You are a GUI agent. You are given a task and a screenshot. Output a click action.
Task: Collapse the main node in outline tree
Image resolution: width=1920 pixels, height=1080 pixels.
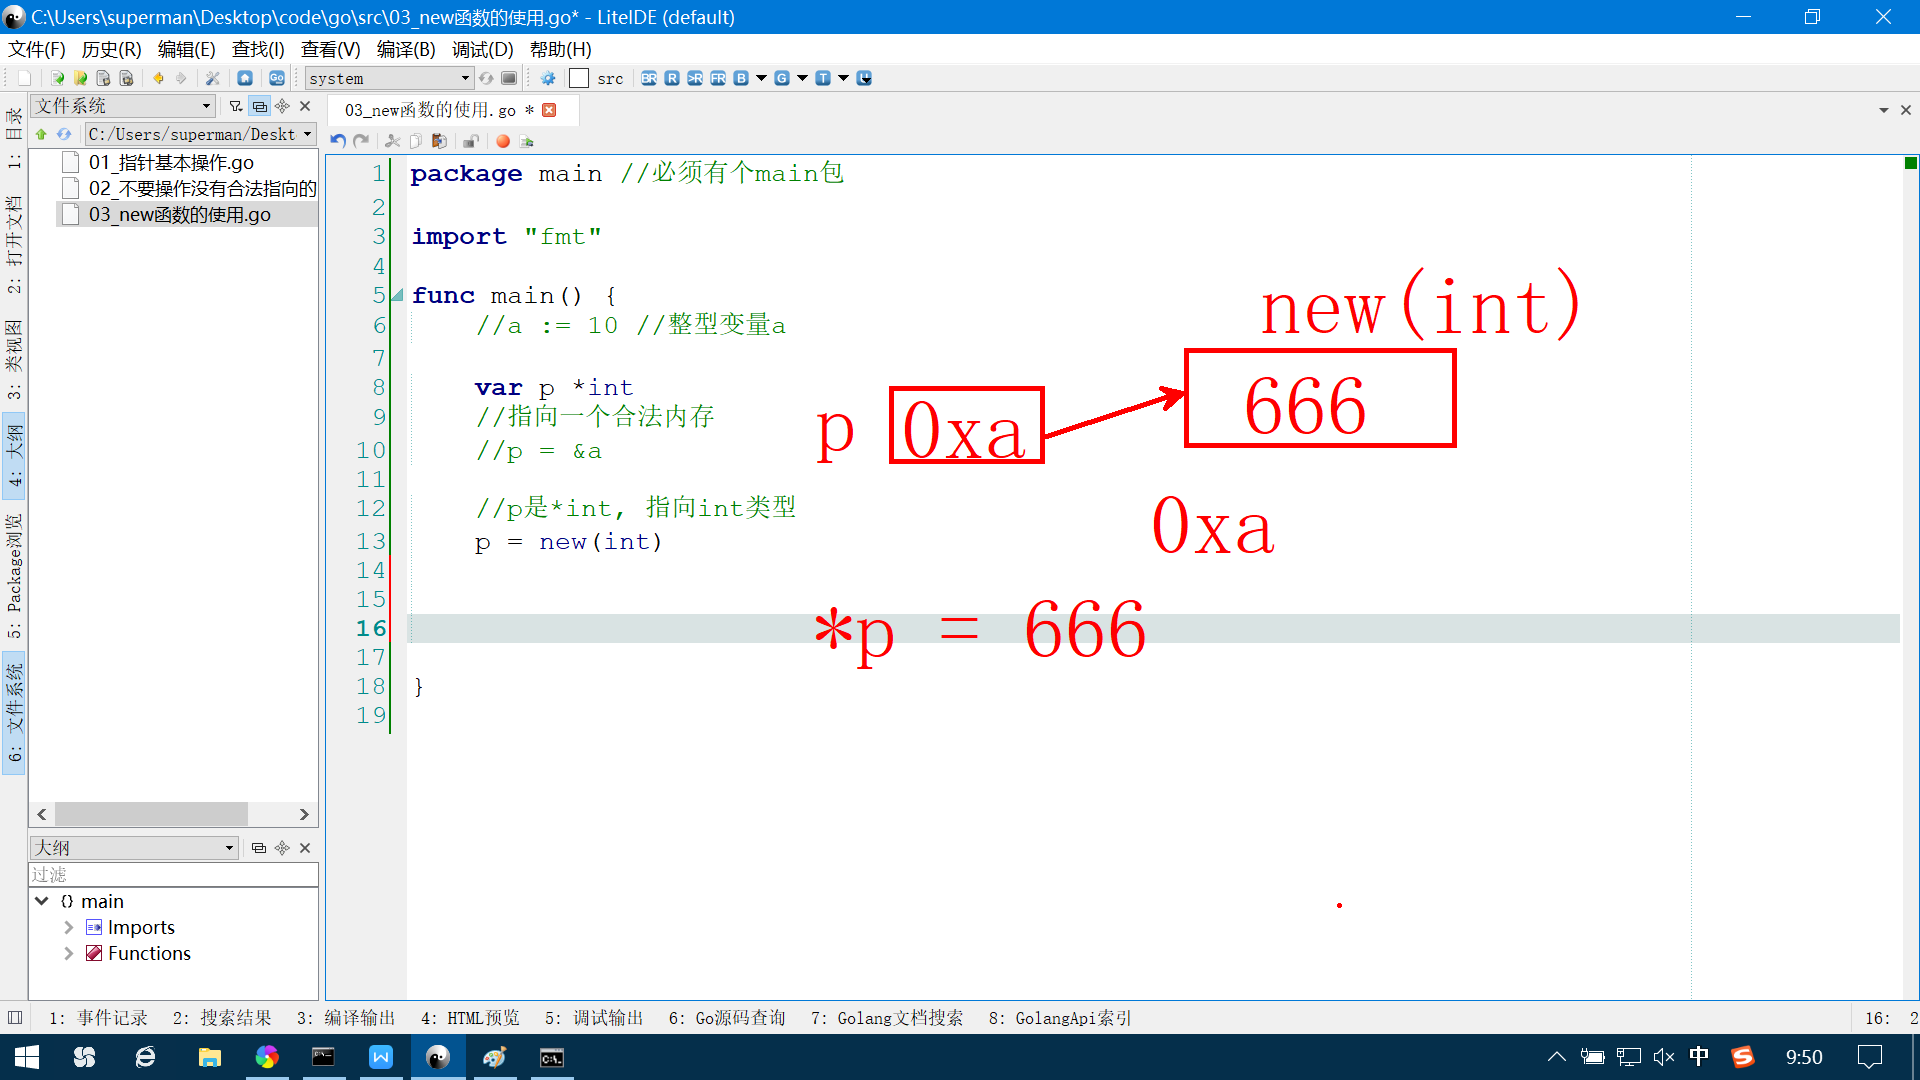[42, 901]
